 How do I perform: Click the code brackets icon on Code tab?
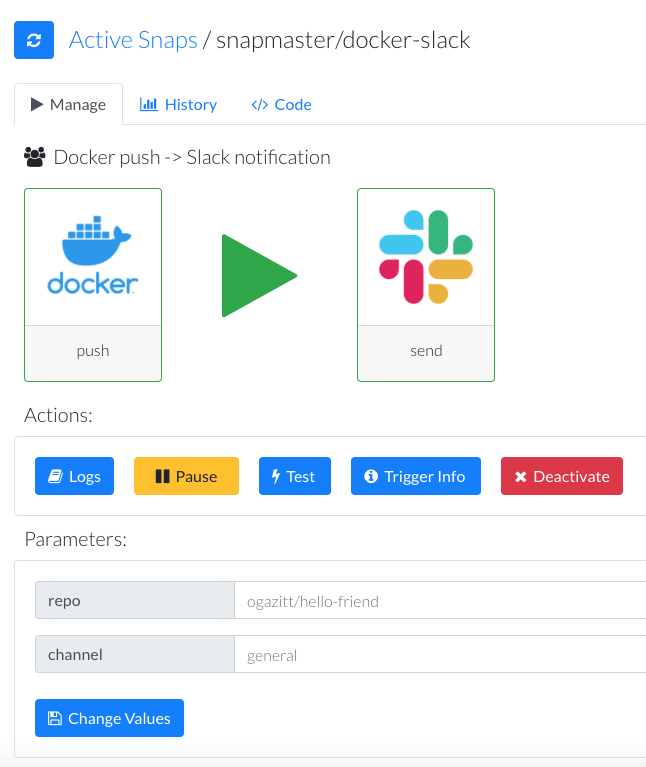click(260, 105)
